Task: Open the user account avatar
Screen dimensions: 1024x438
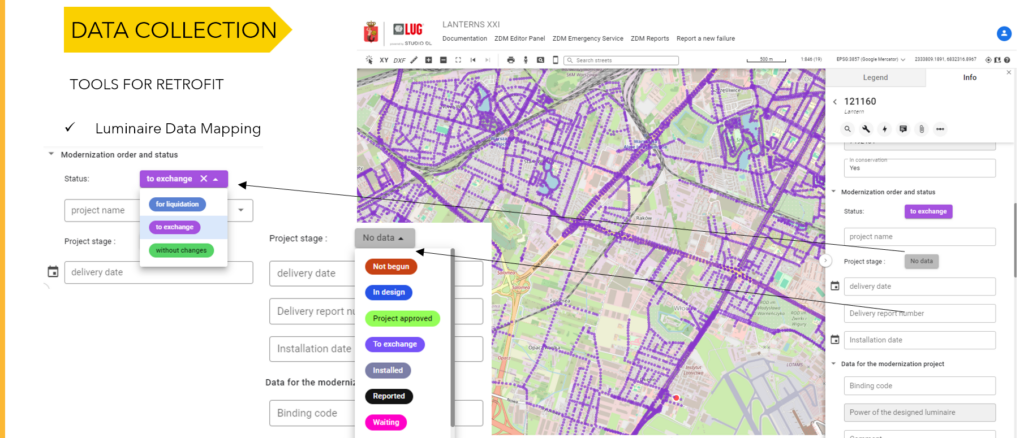Action: (x=1004, y=34)
